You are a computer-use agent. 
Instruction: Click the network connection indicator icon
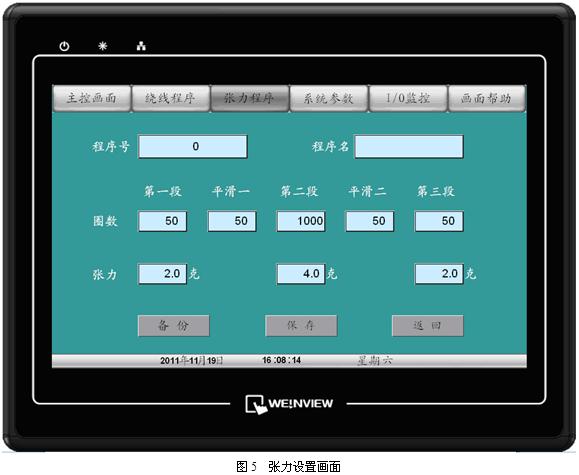[141, 46]
